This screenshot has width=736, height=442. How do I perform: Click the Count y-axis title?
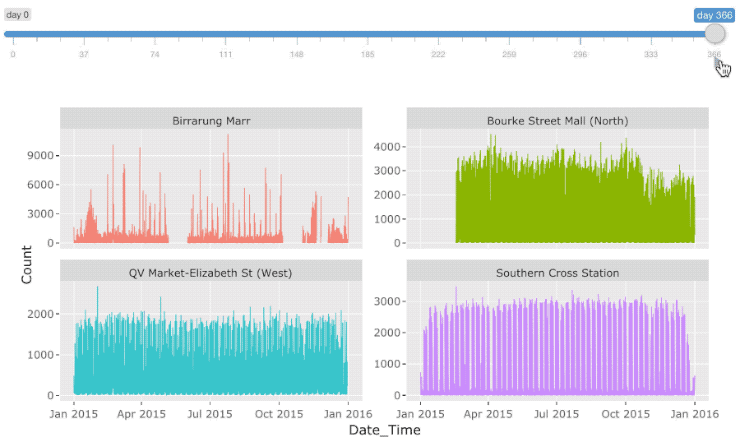coord(27,264)
